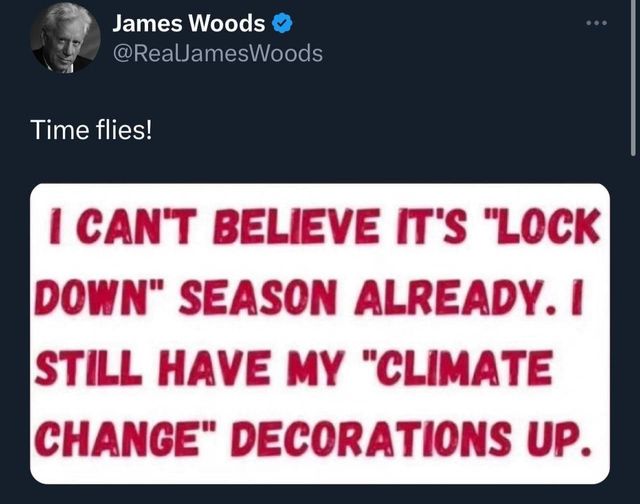
Task: Click the word "ALREADY." in the meme
Action: coord(456,297)
